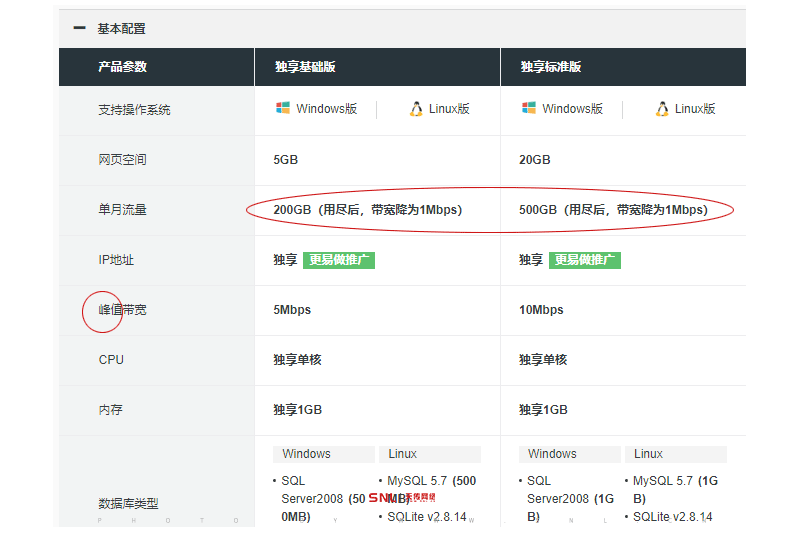Click the 20GB web space value
The image size is (800, 533).
click(x=535, y=160)
